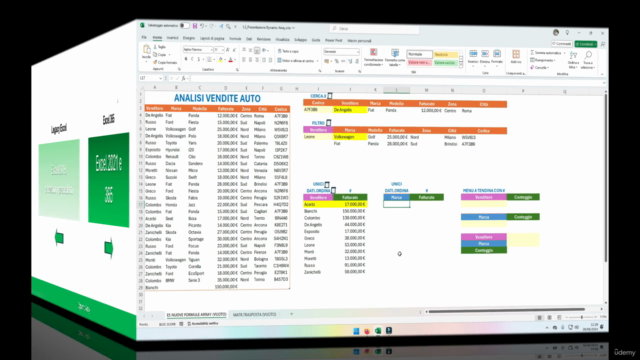Click the increase font size icon

pos(228,50)
